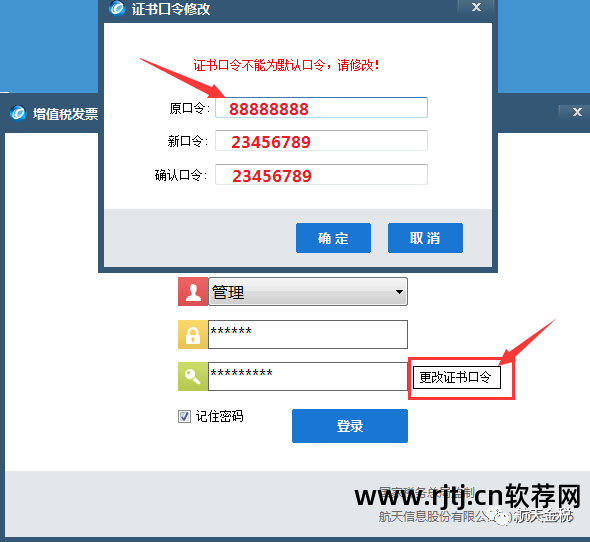This screenshot has width=590, height=542.
Task: Click the 确认口令 input field
Action: (x=321, y=174)
